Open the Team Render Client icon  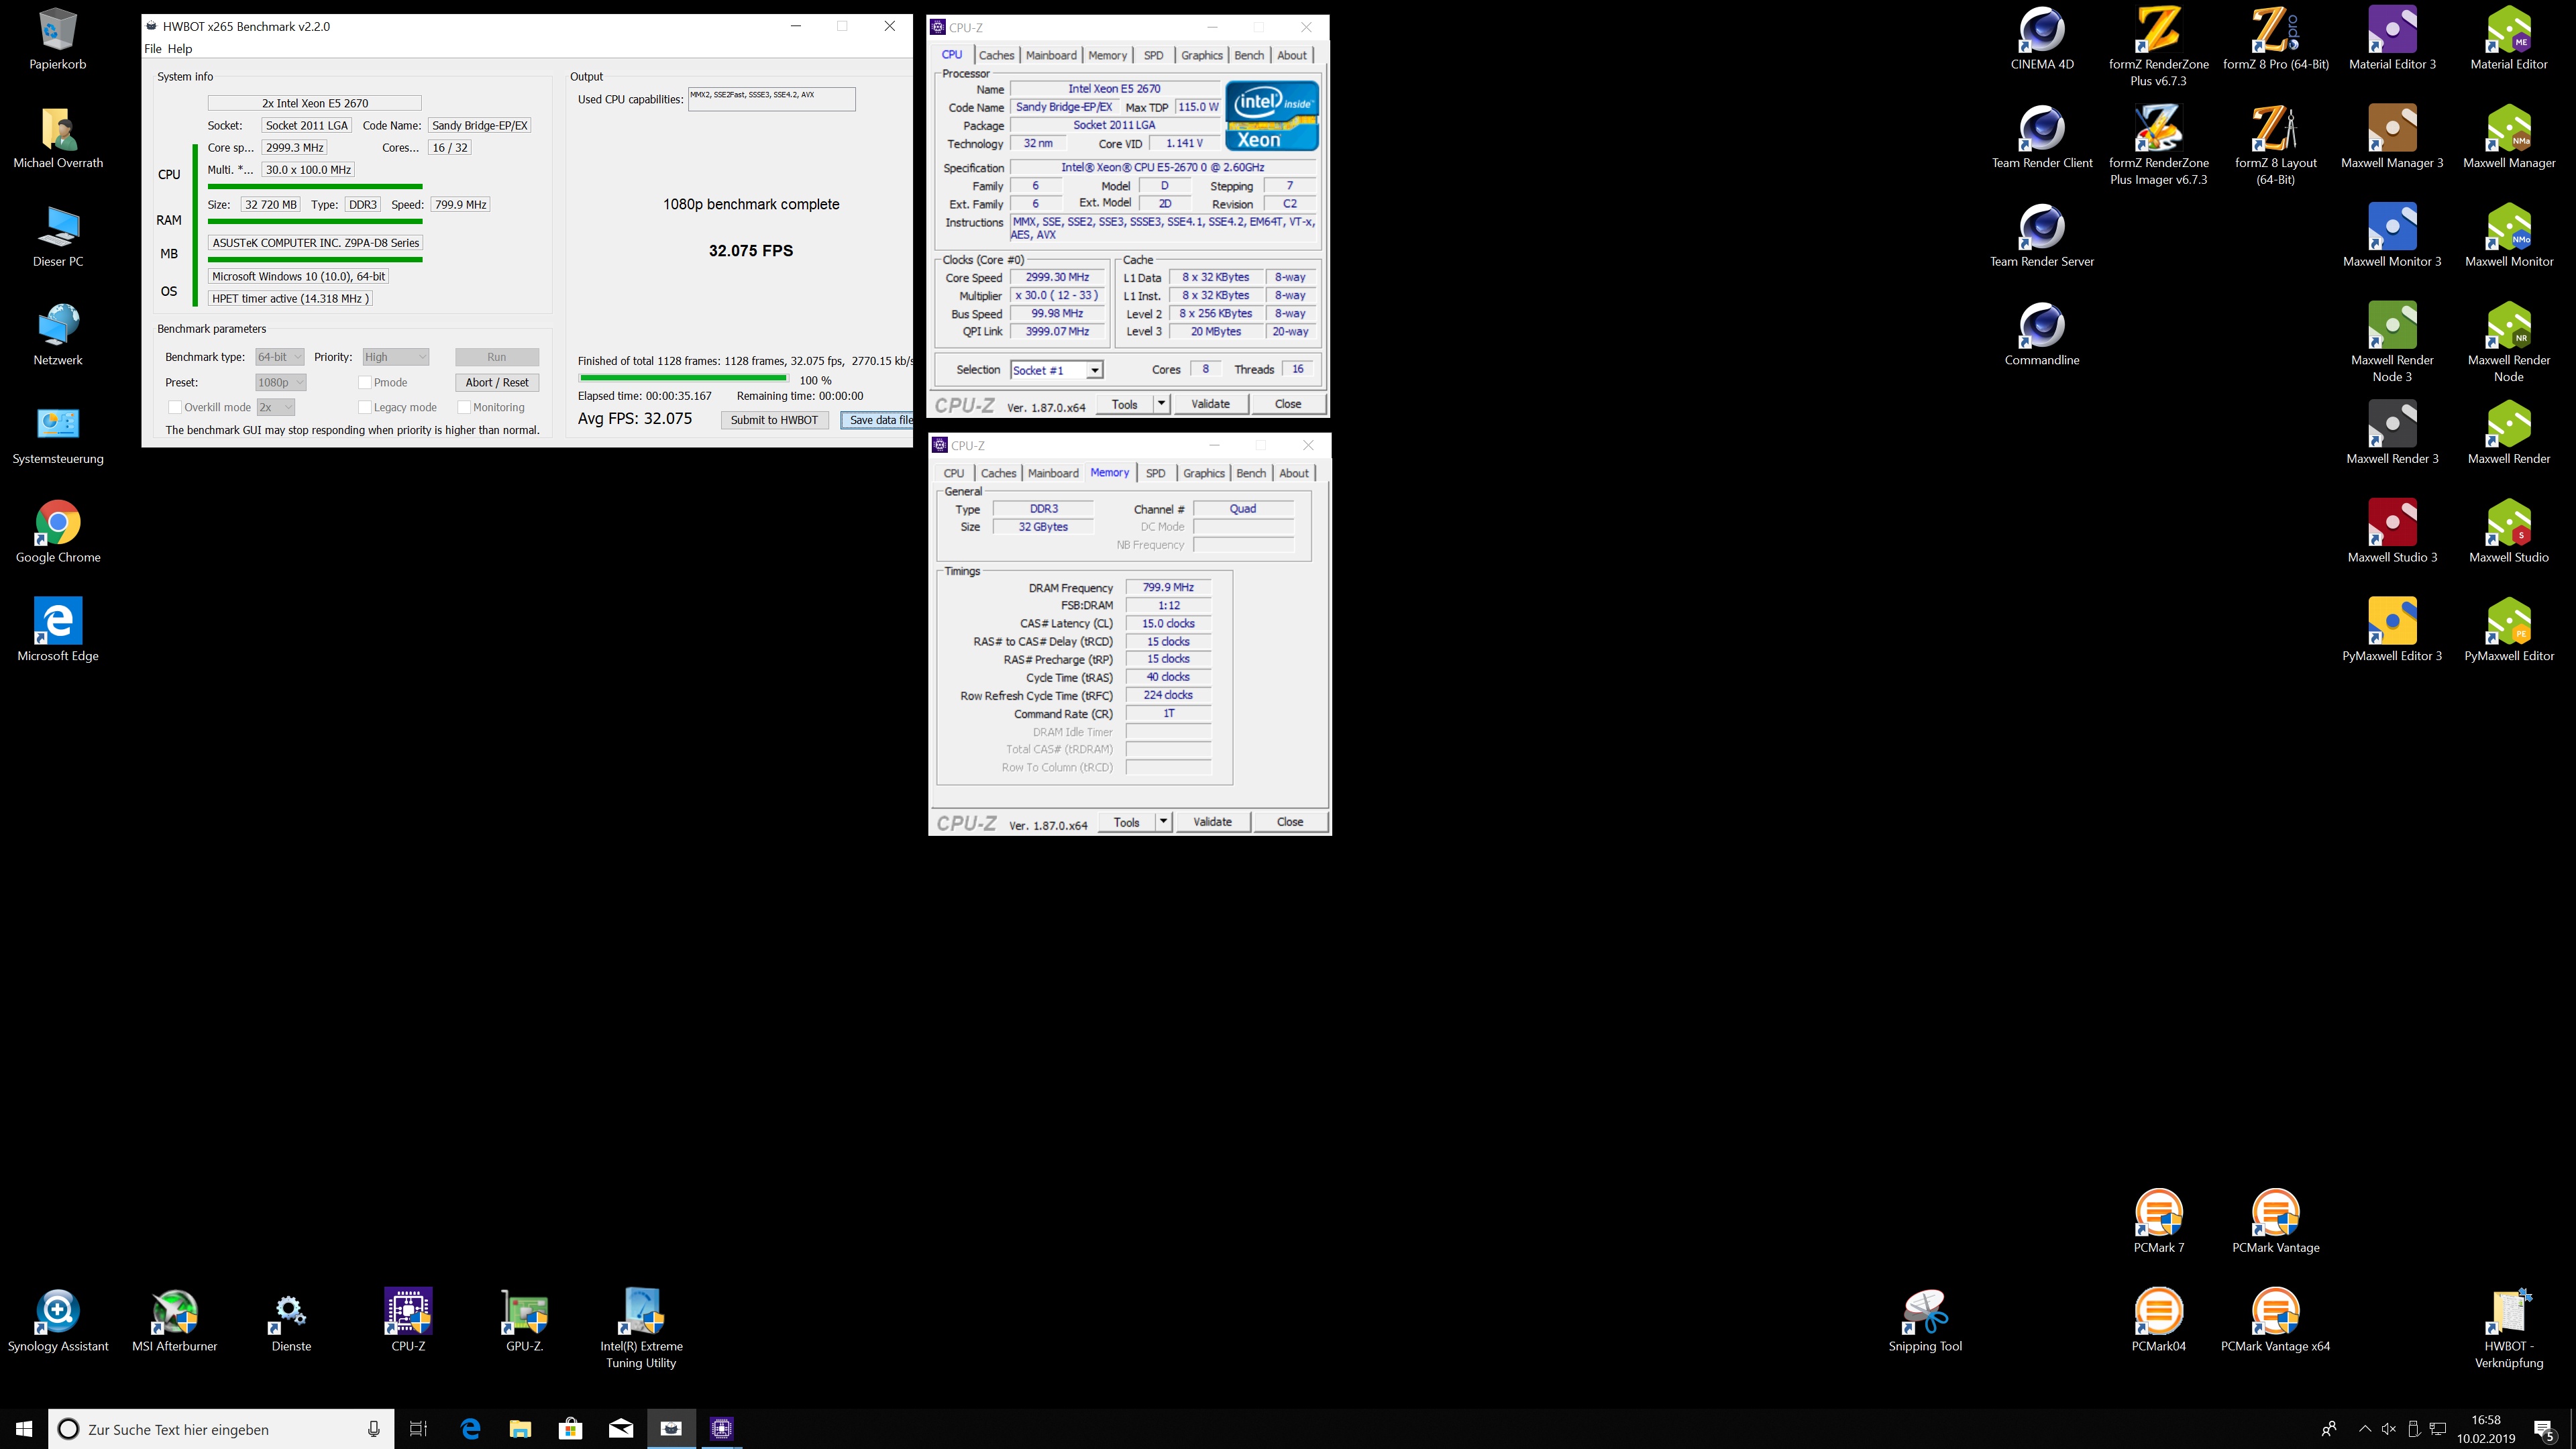(x=2041, y=137)
